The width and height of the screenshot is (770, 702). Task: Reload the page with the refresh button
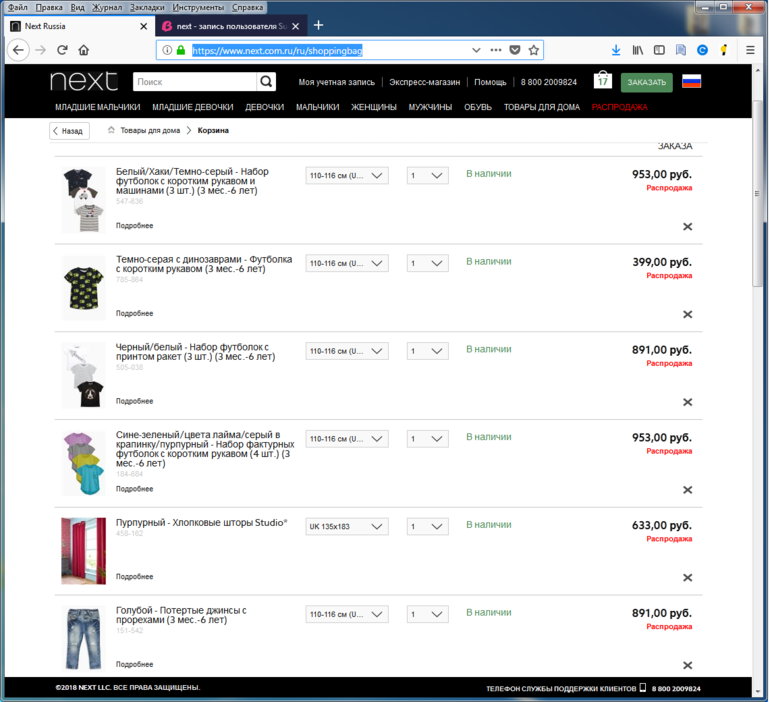(62, 50)
